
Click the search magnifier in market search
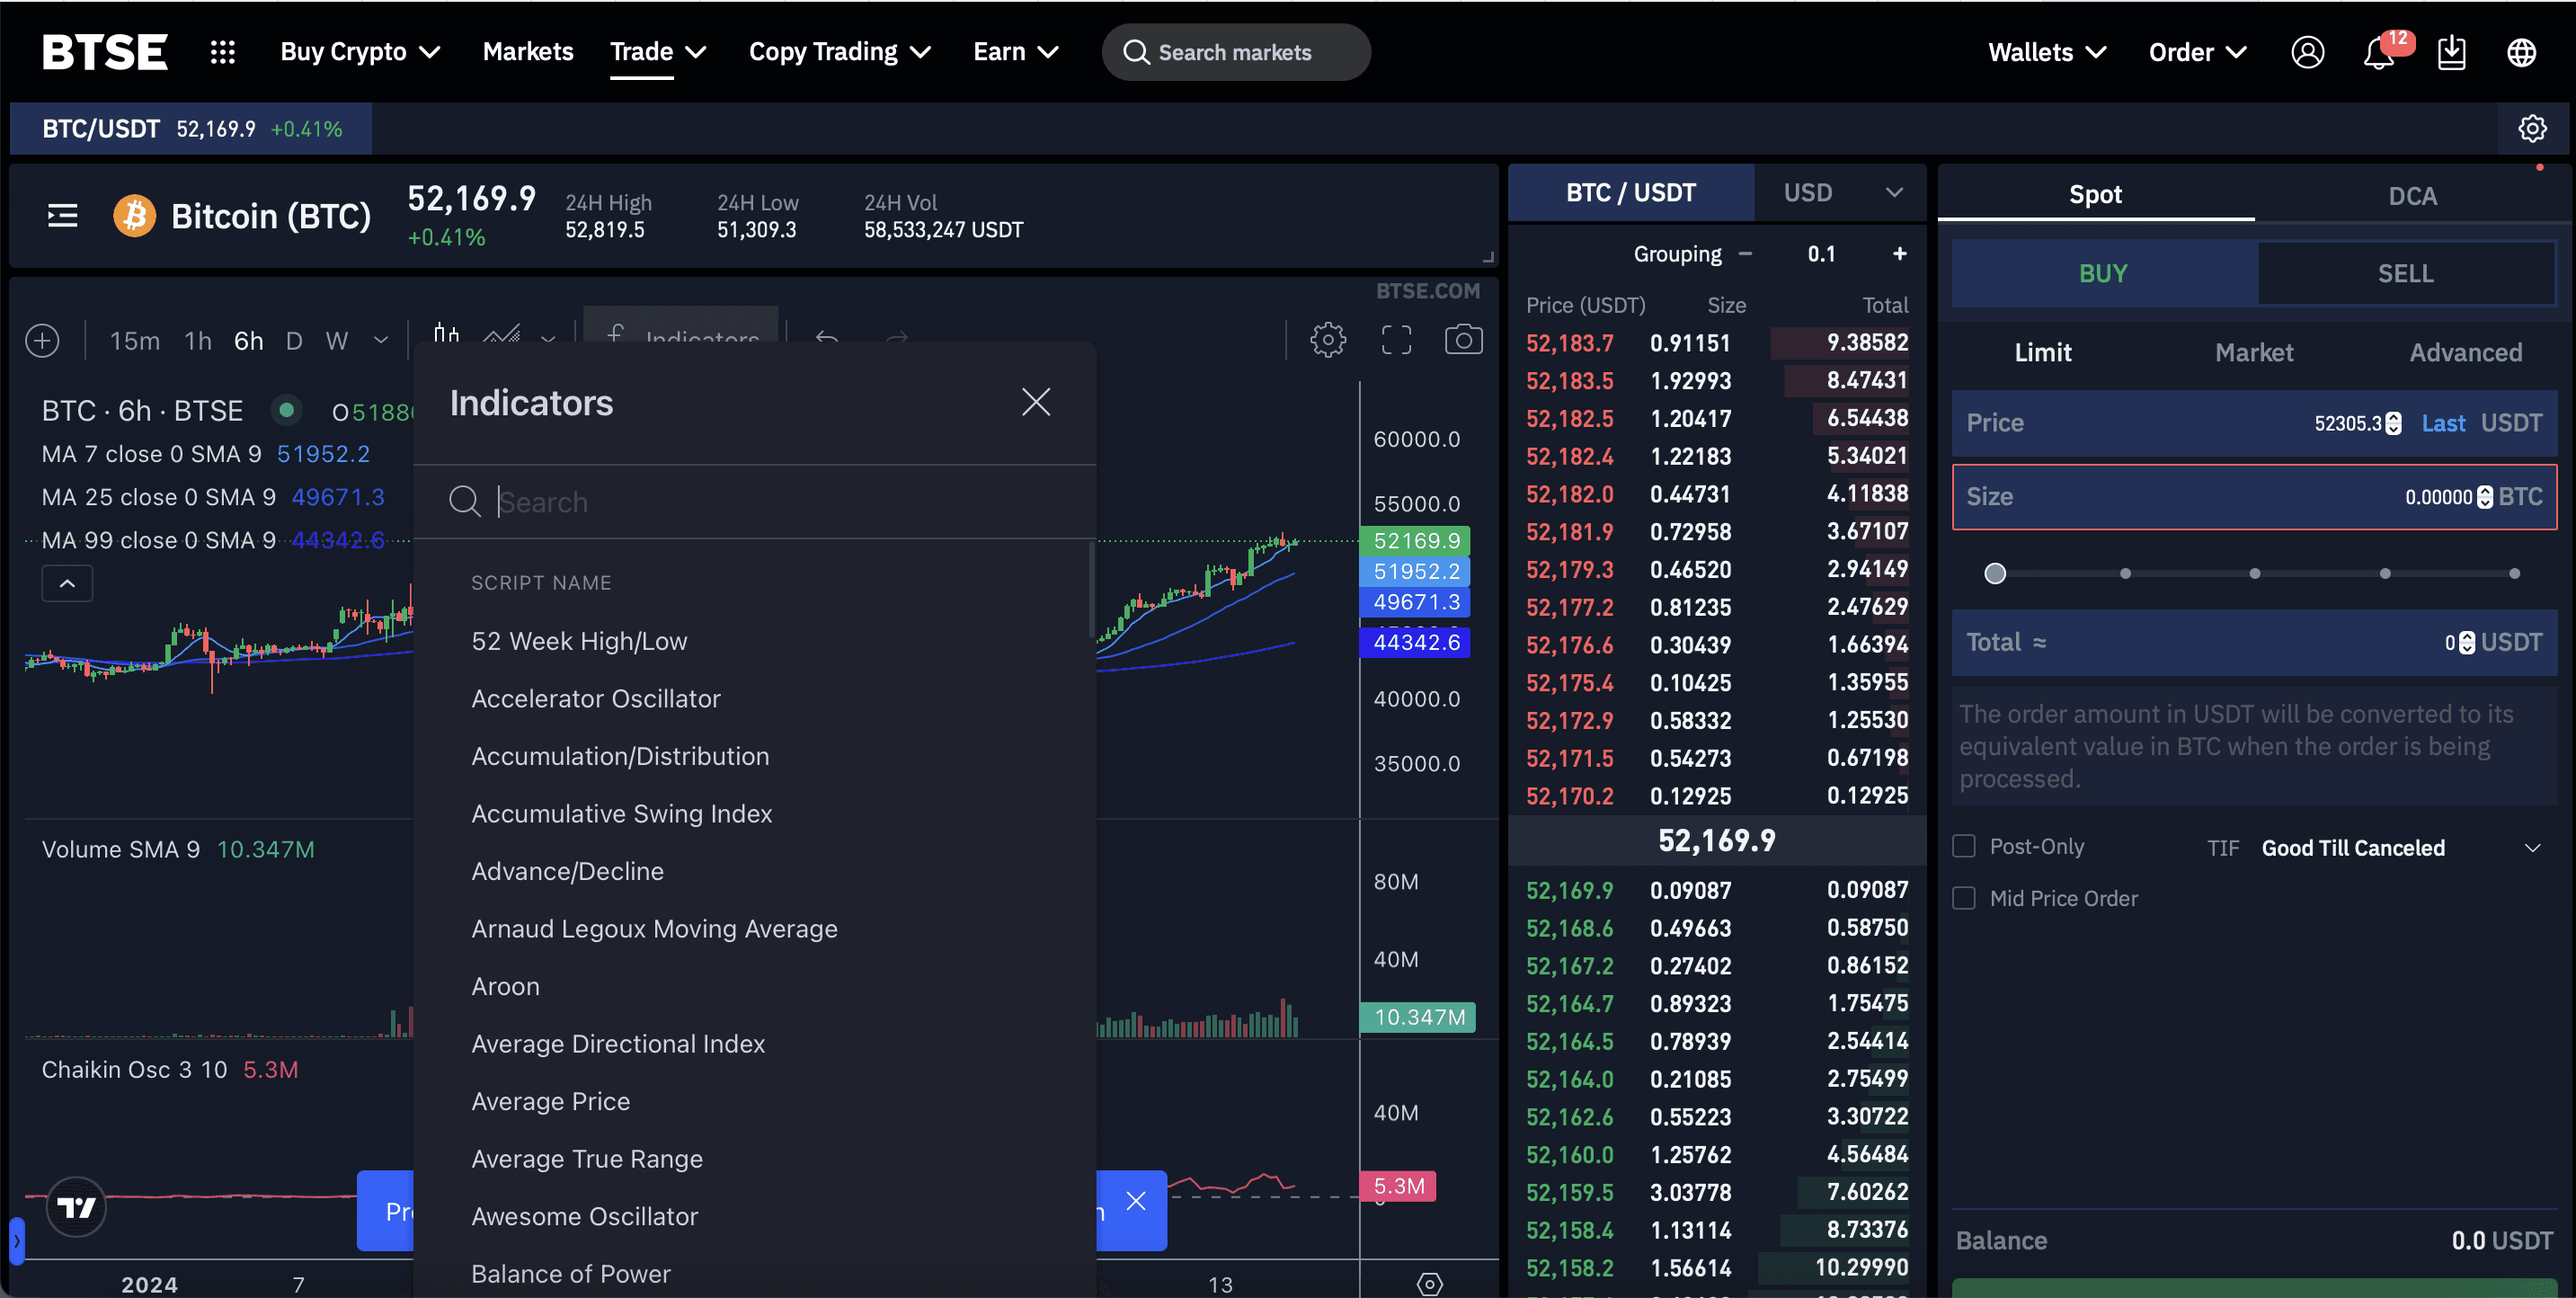(1135, 52)
